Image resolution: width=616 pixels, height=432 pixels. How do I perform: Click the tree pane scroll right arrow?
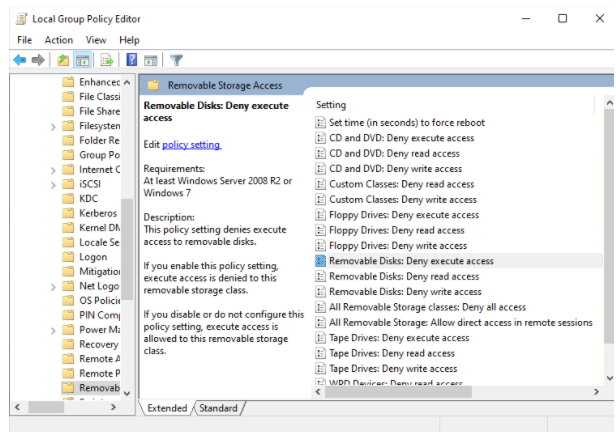113,407
